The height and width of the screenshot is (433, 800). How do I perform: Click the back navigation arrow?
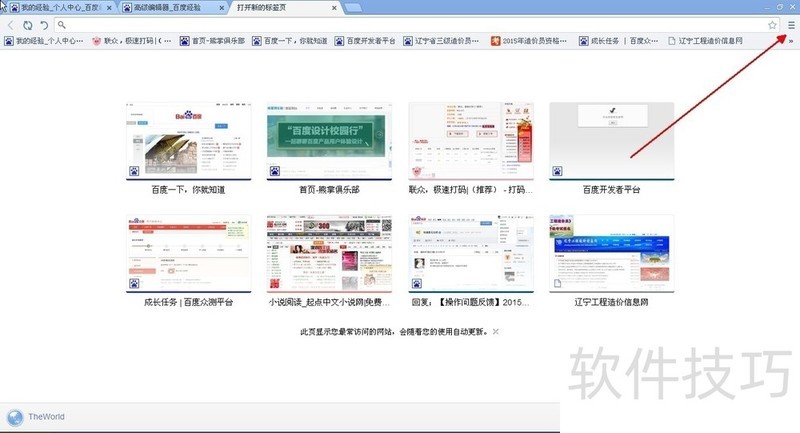(11, 24)
